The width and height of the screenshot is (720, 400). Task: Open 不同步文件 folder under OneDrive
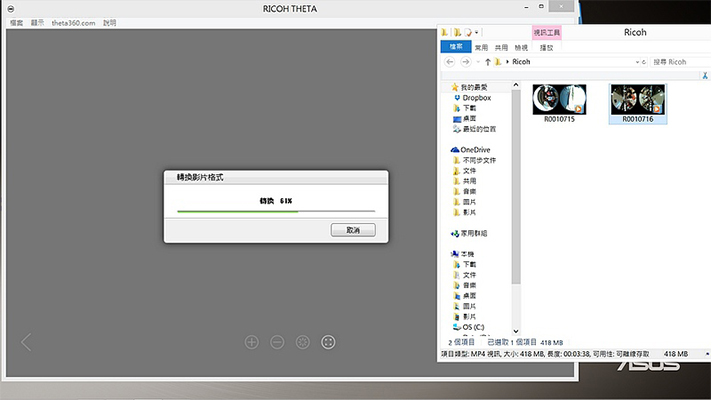click(479, 160)
